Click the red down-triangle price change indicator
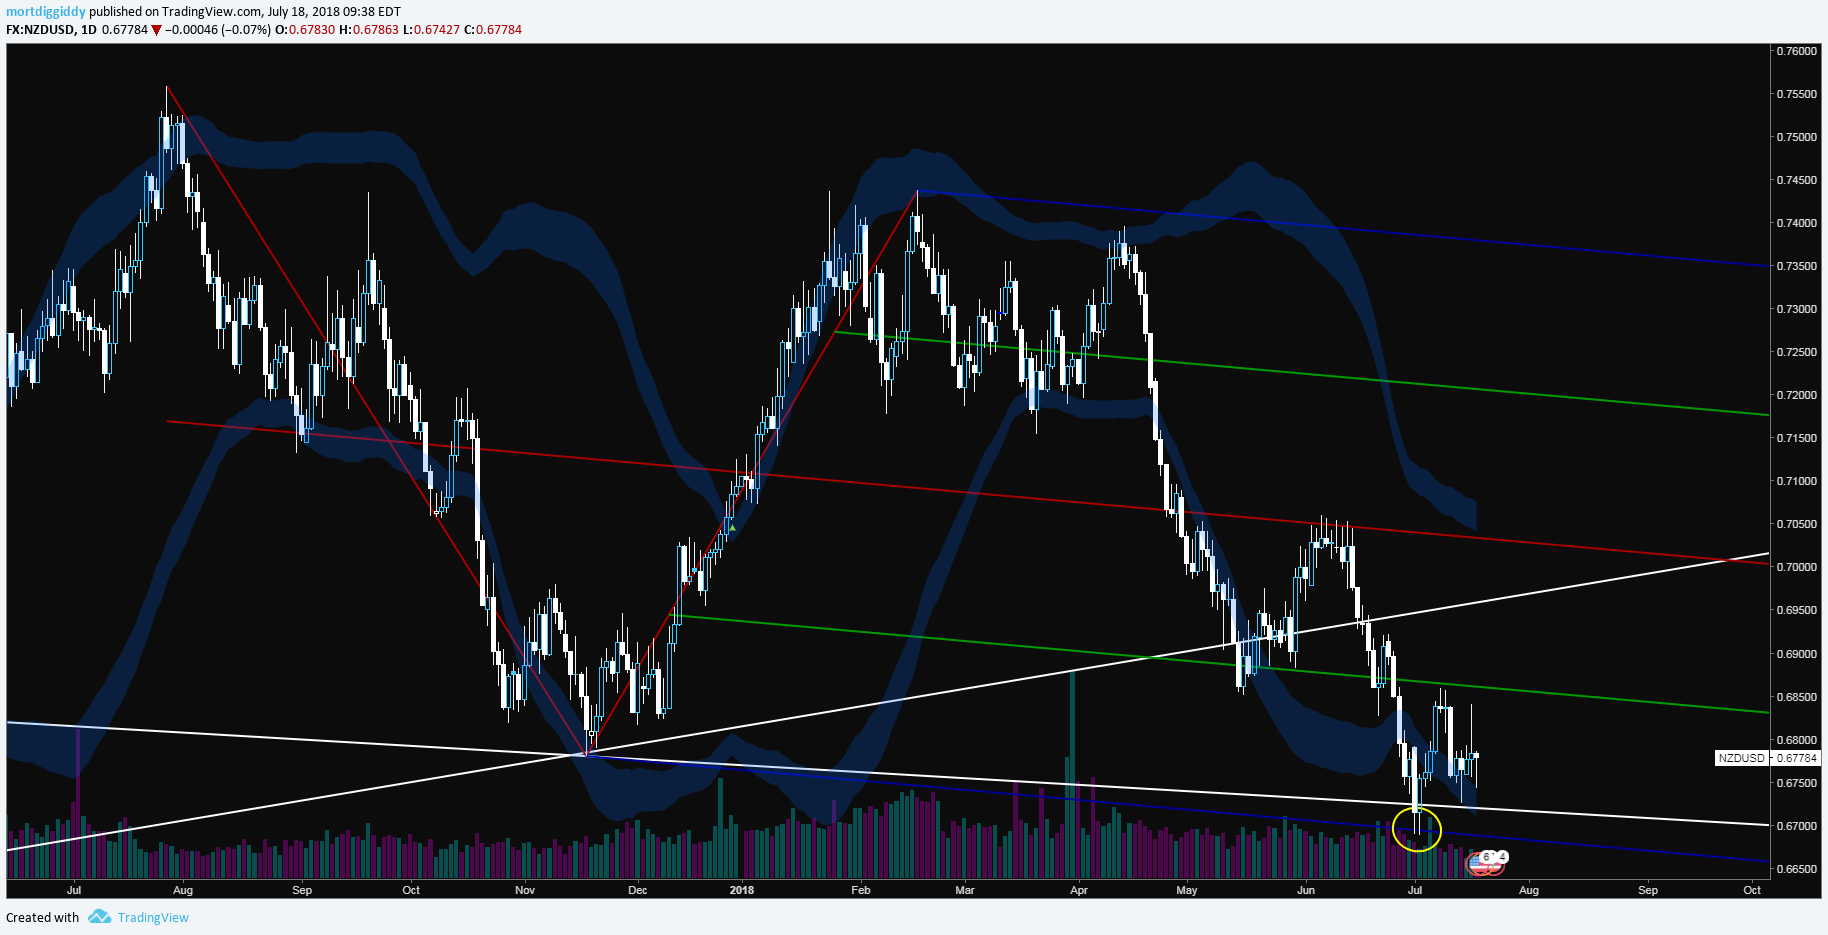1828x935 pixels. pyautogui.click(x=156, y=30)
